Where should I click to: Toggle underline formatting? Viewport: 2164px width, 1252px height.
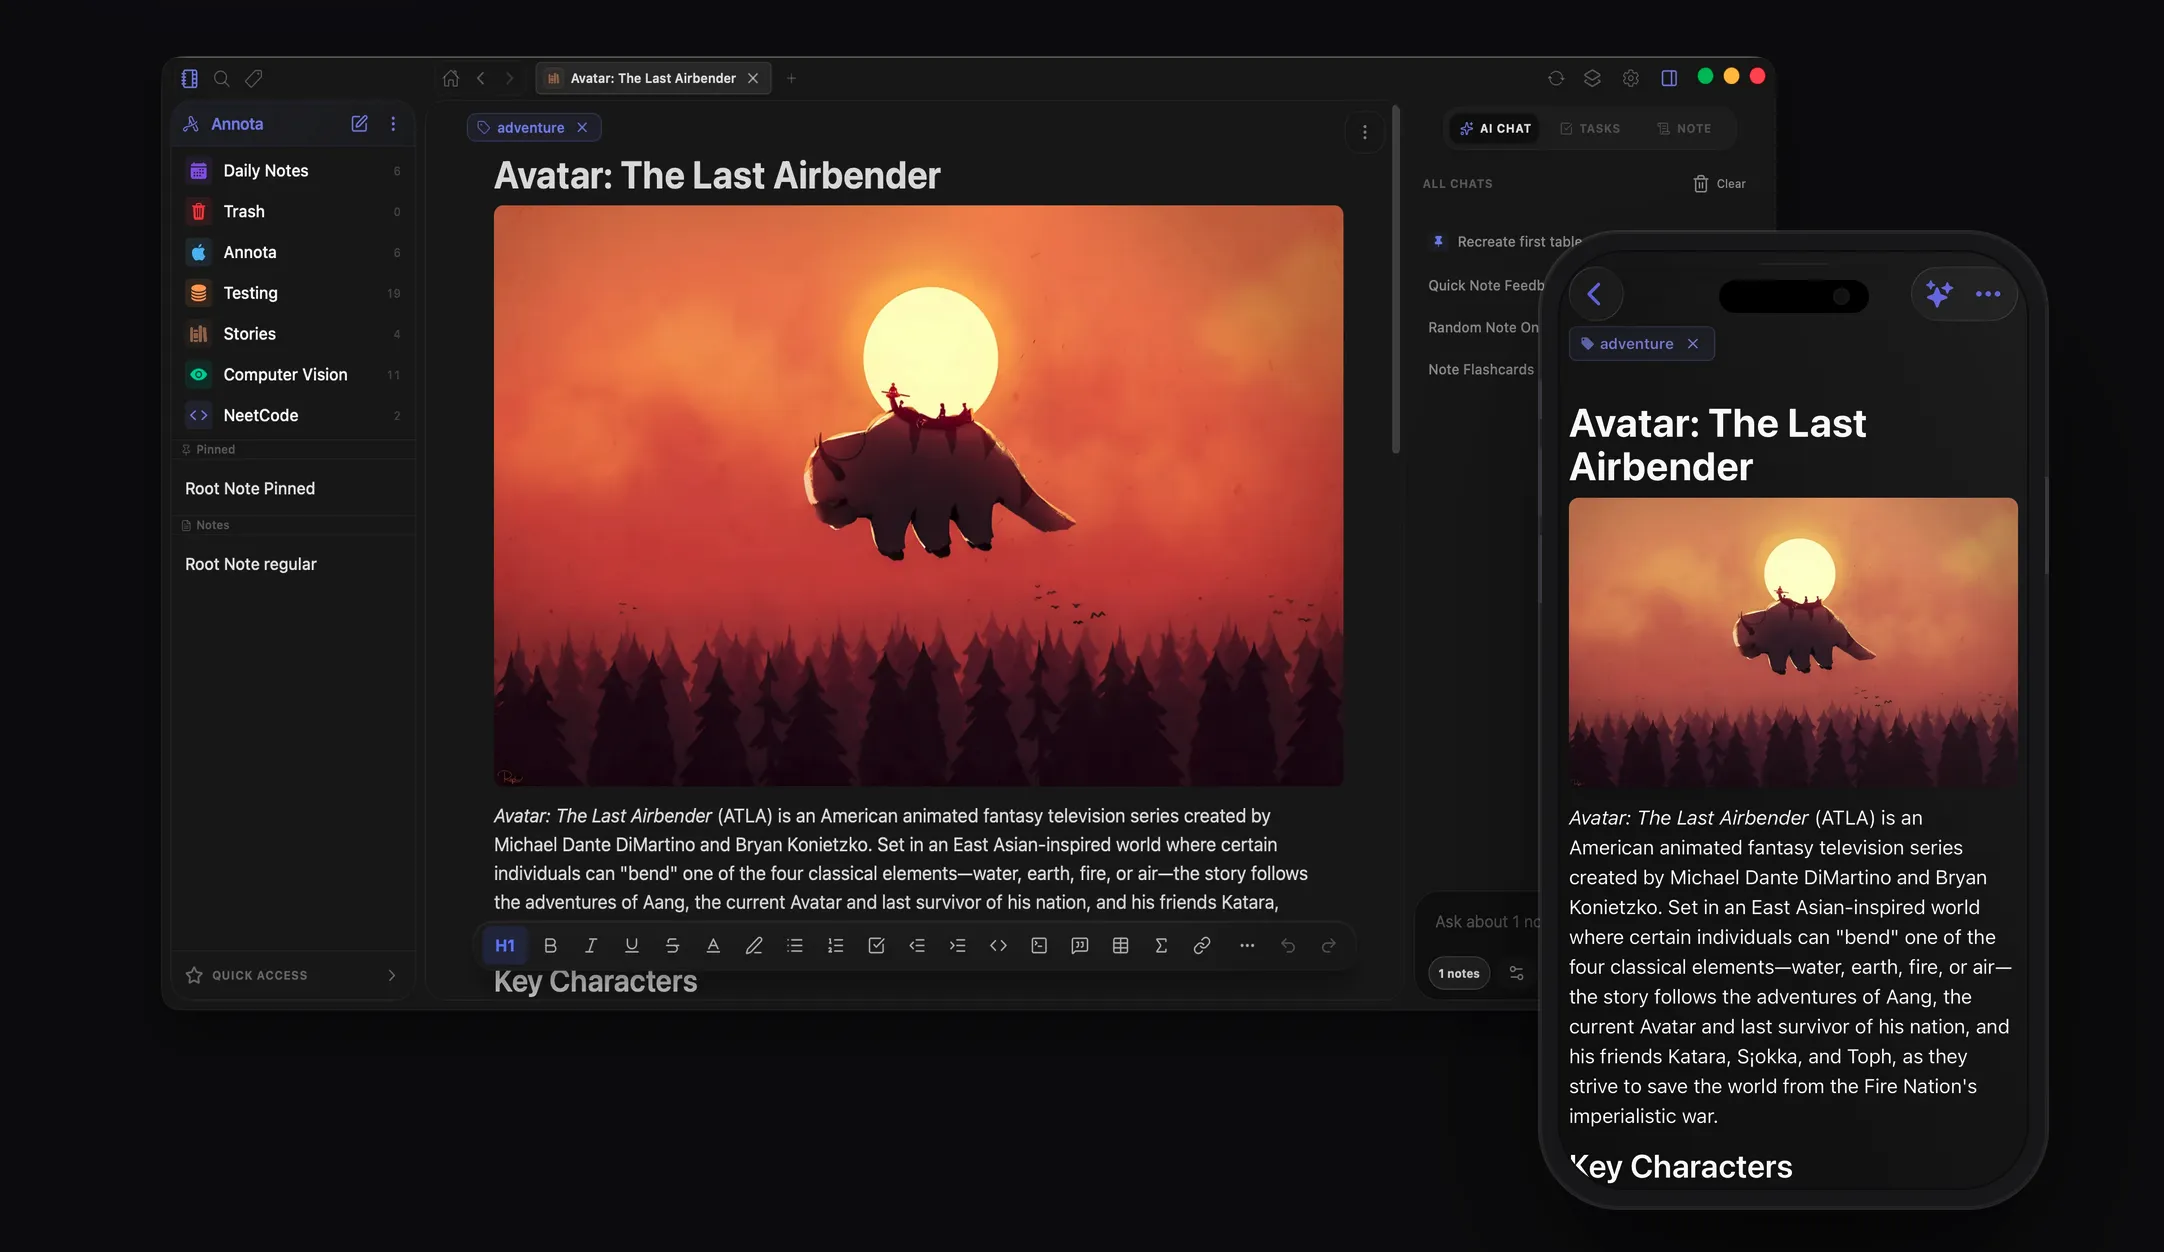point(632,946)
